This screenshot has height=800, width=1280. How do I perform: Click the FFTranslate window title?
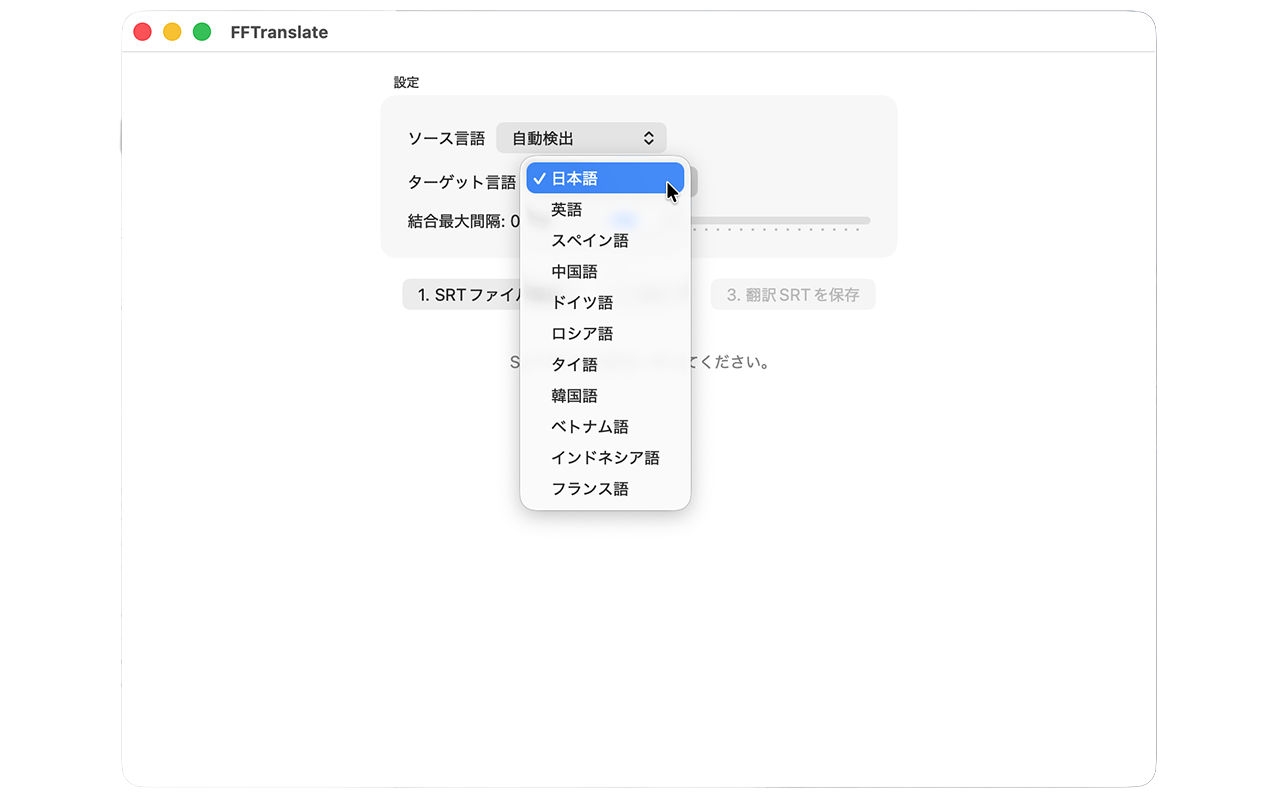(x=279, y=32)
